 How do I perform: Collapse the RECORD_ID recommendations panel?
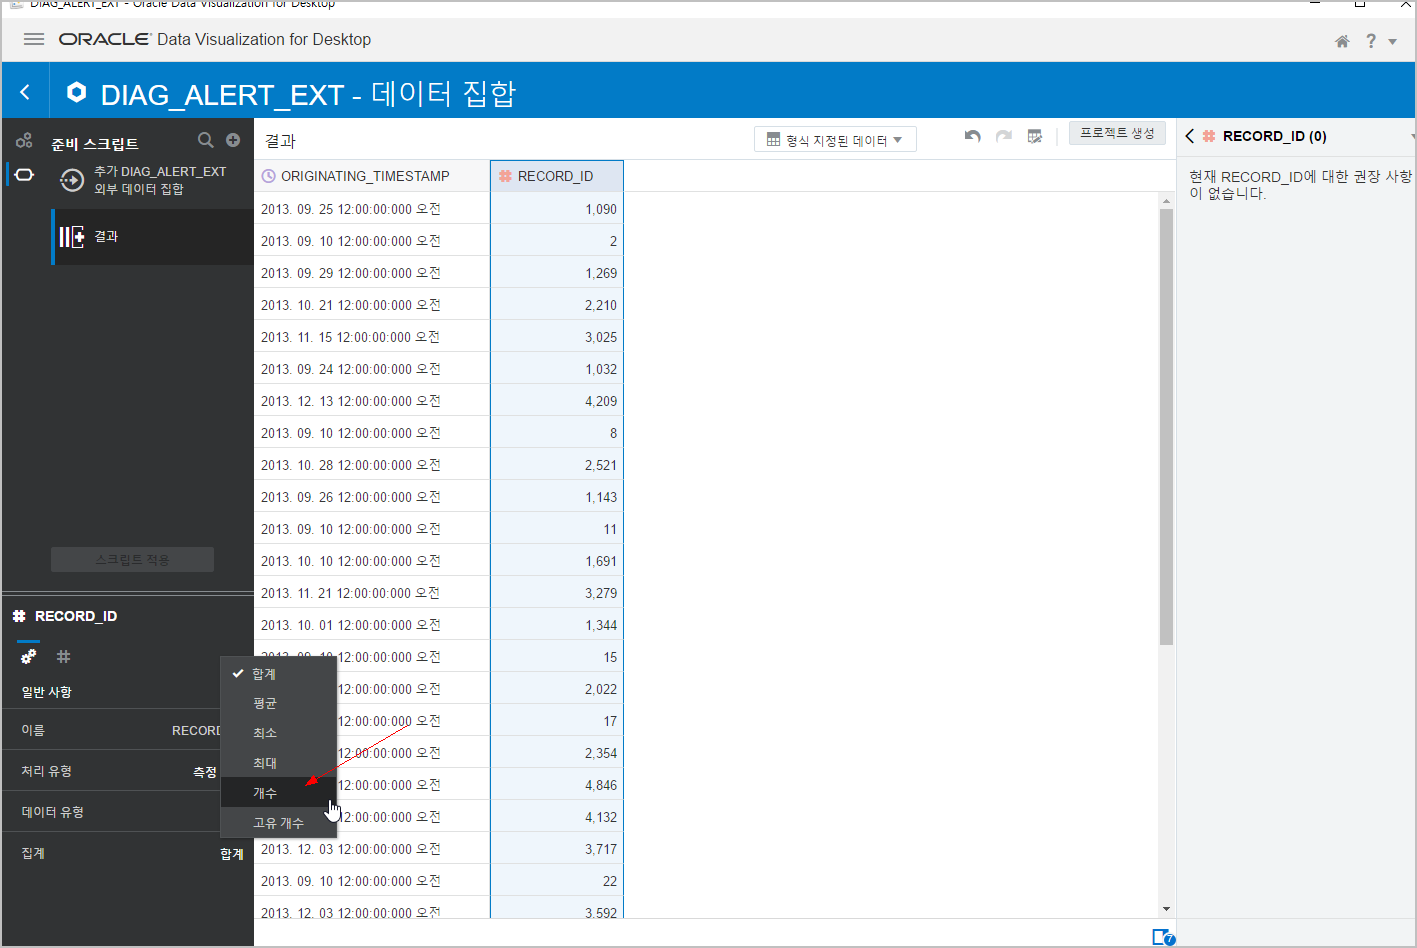pos(1189,136)
